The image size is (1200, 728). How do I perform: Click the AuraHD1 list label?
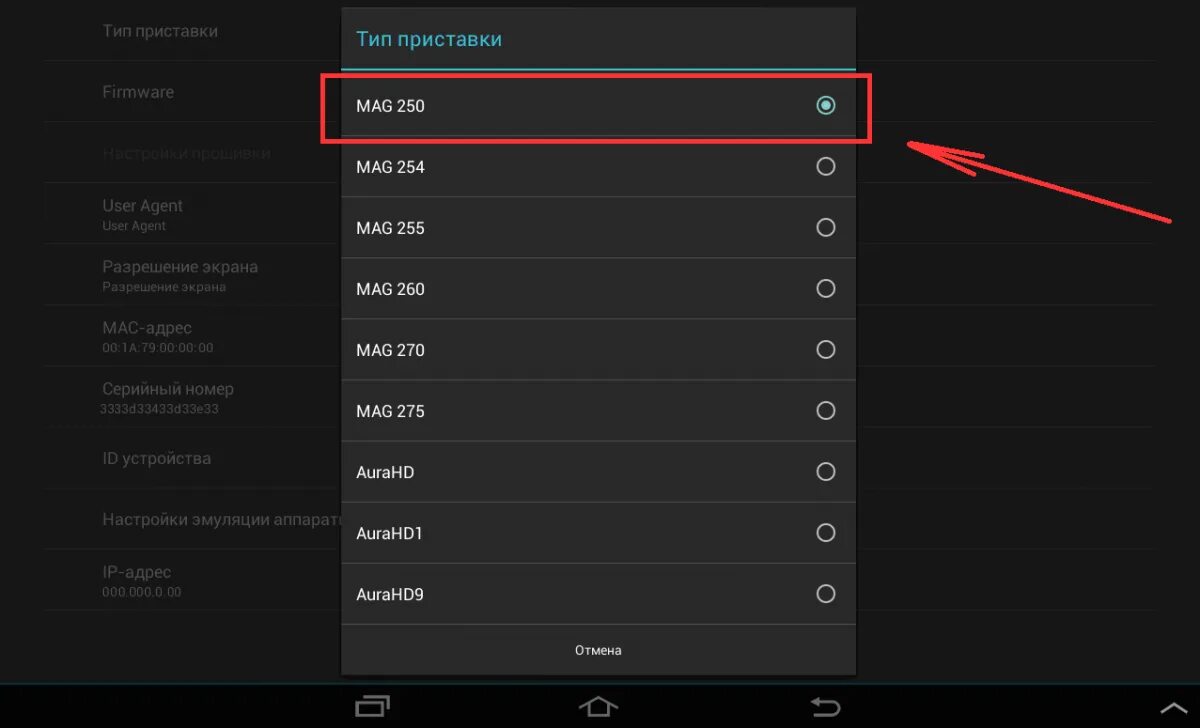(x=389, y=533)
